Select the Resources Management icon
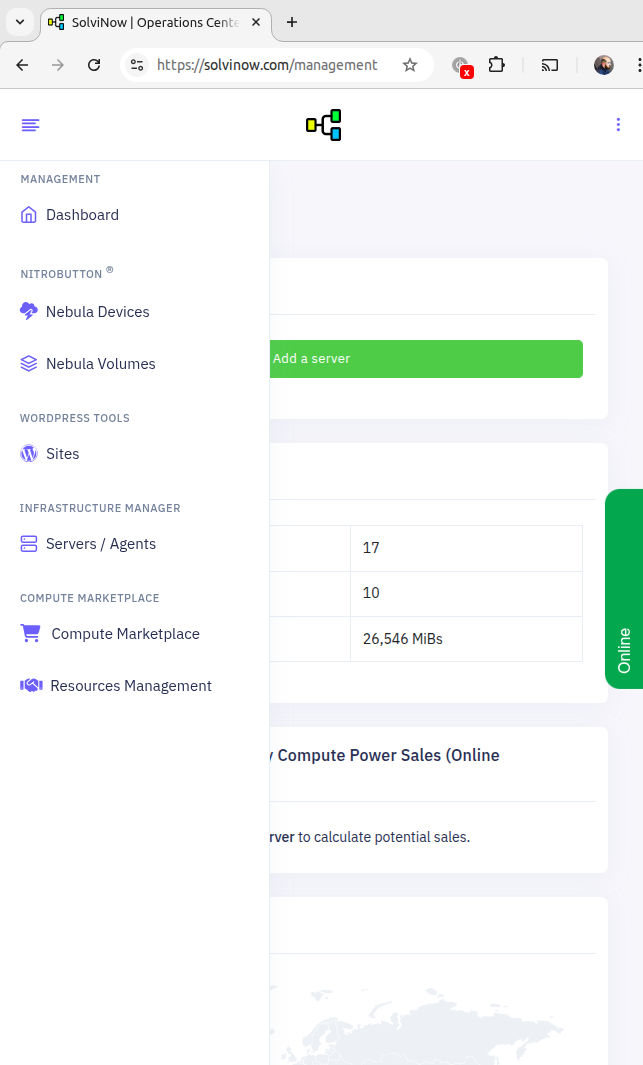 coord(30,685)
